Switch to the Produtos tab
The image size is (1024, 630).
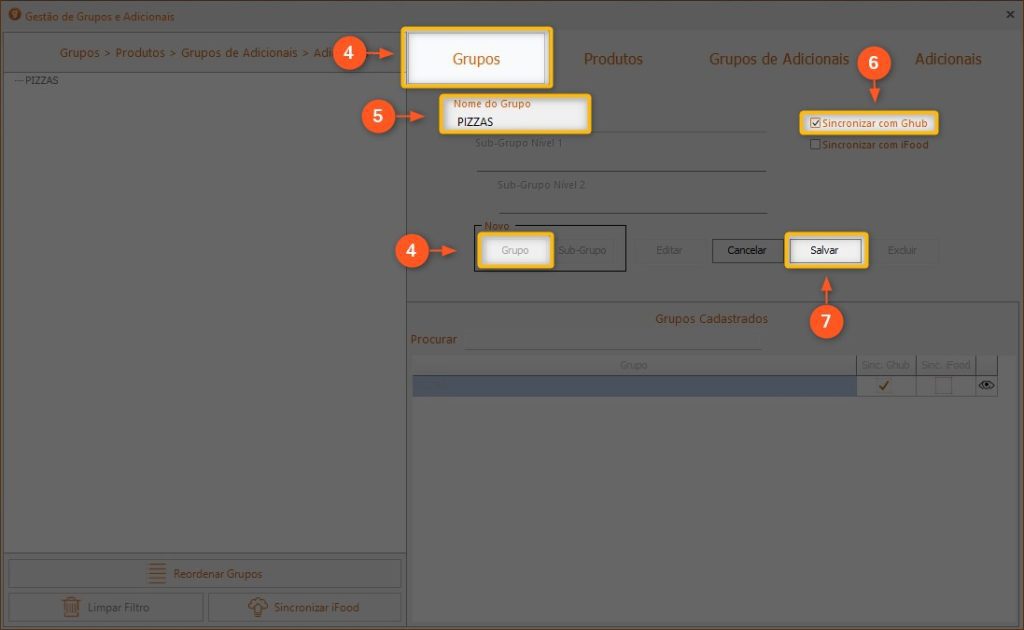(x=613, y=59)
